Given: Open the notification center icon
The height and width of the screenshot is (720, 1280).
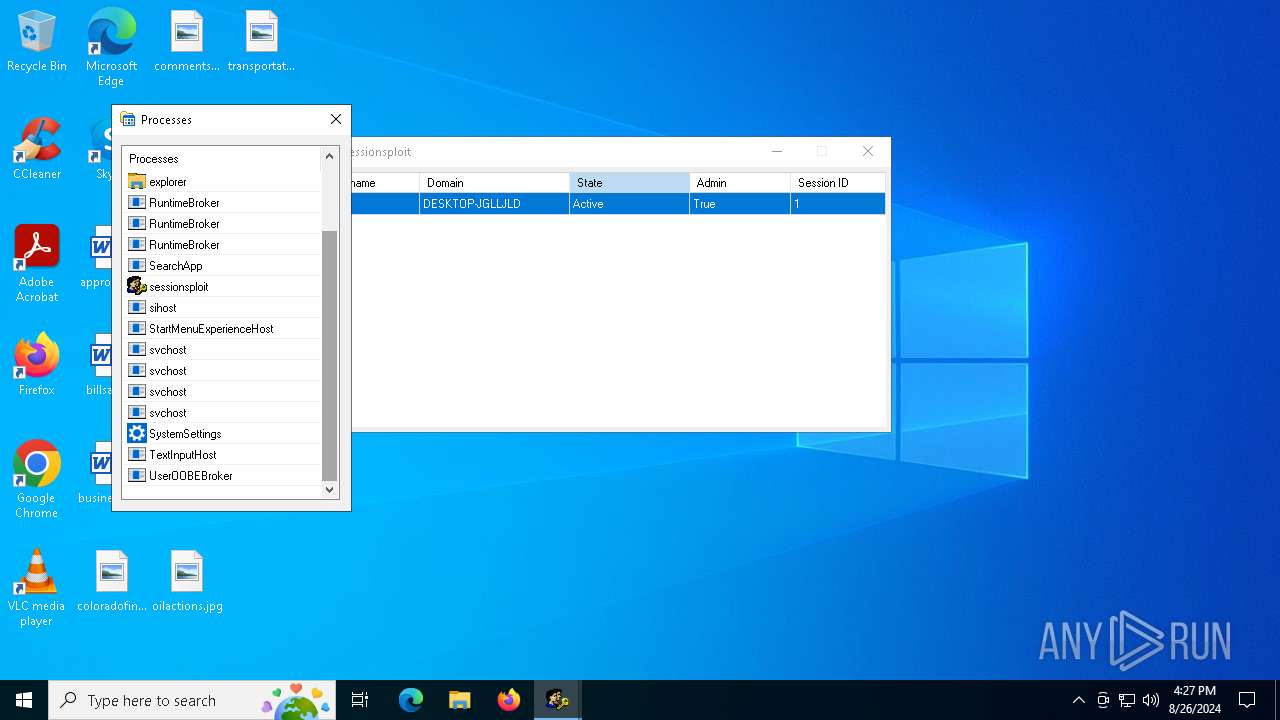Looking at the screenshot, I should pyautogui.click(x=1247, y=700).
